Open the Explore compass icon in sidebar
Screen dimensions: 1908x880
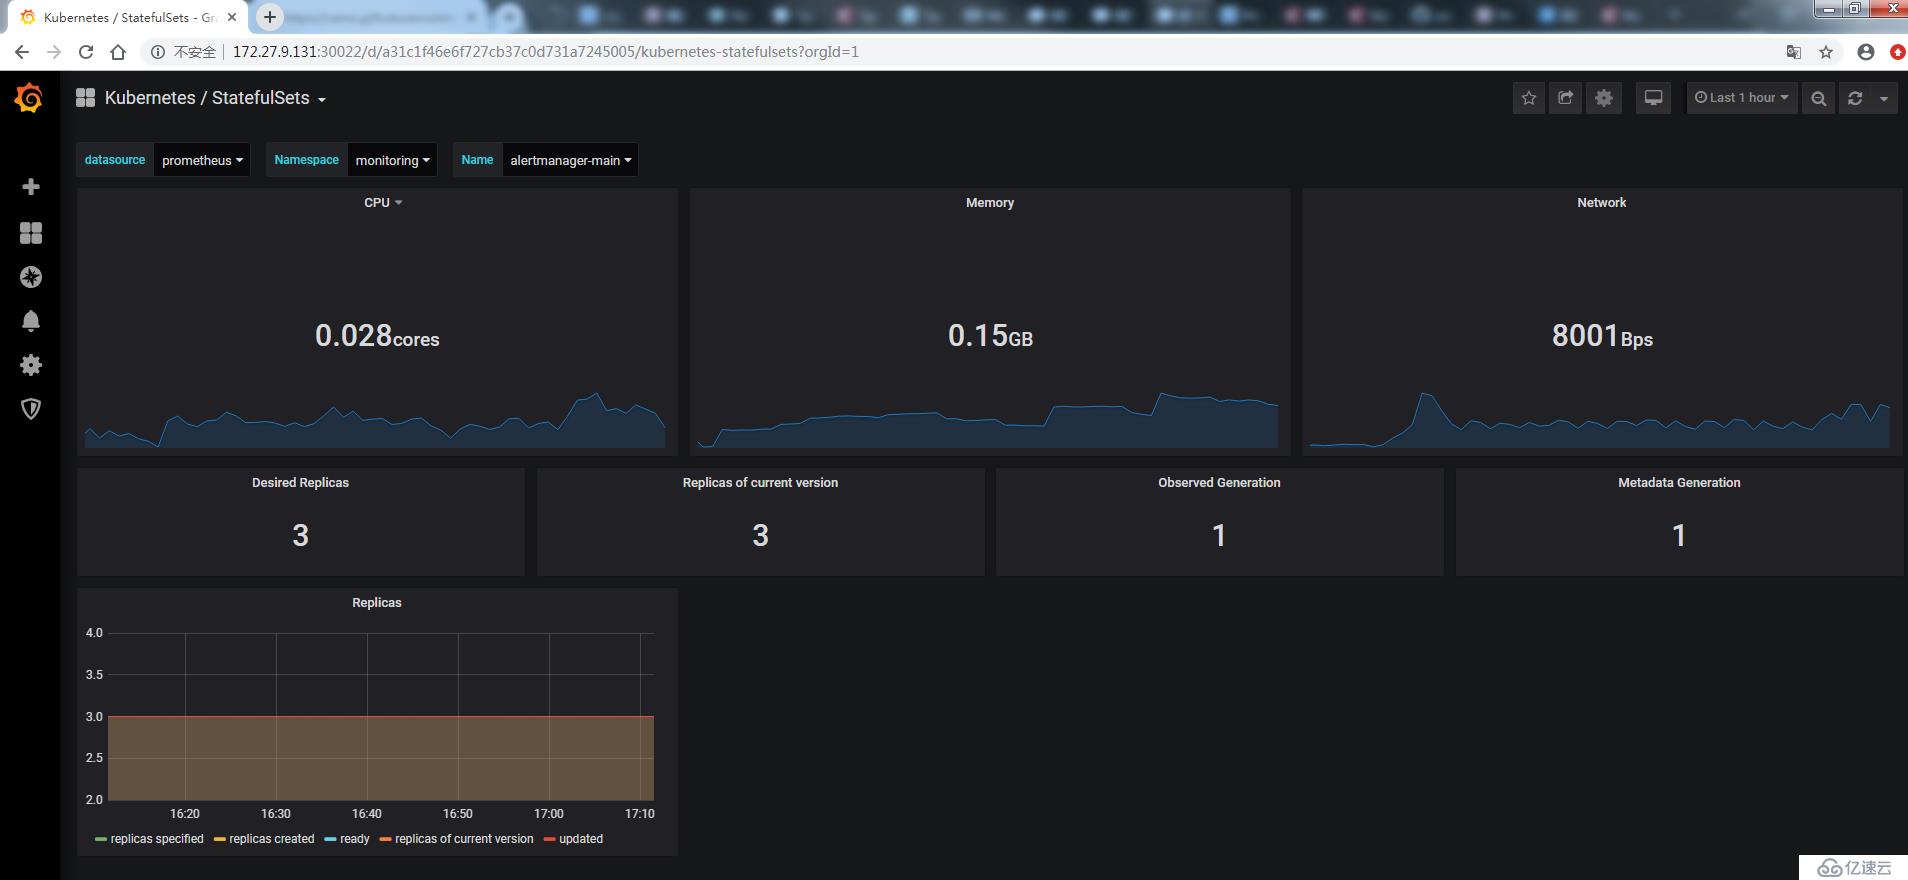(31, 277)
